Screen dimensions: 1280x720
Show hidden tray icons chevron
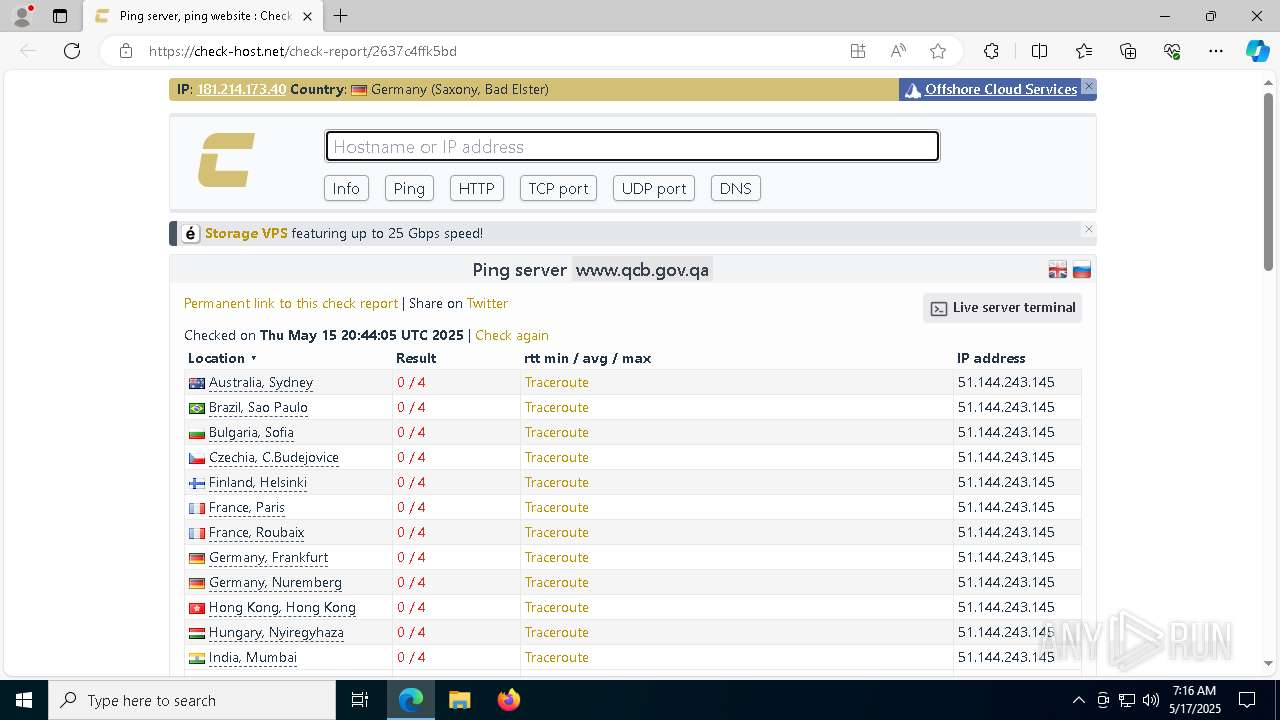pos(1078,700)
